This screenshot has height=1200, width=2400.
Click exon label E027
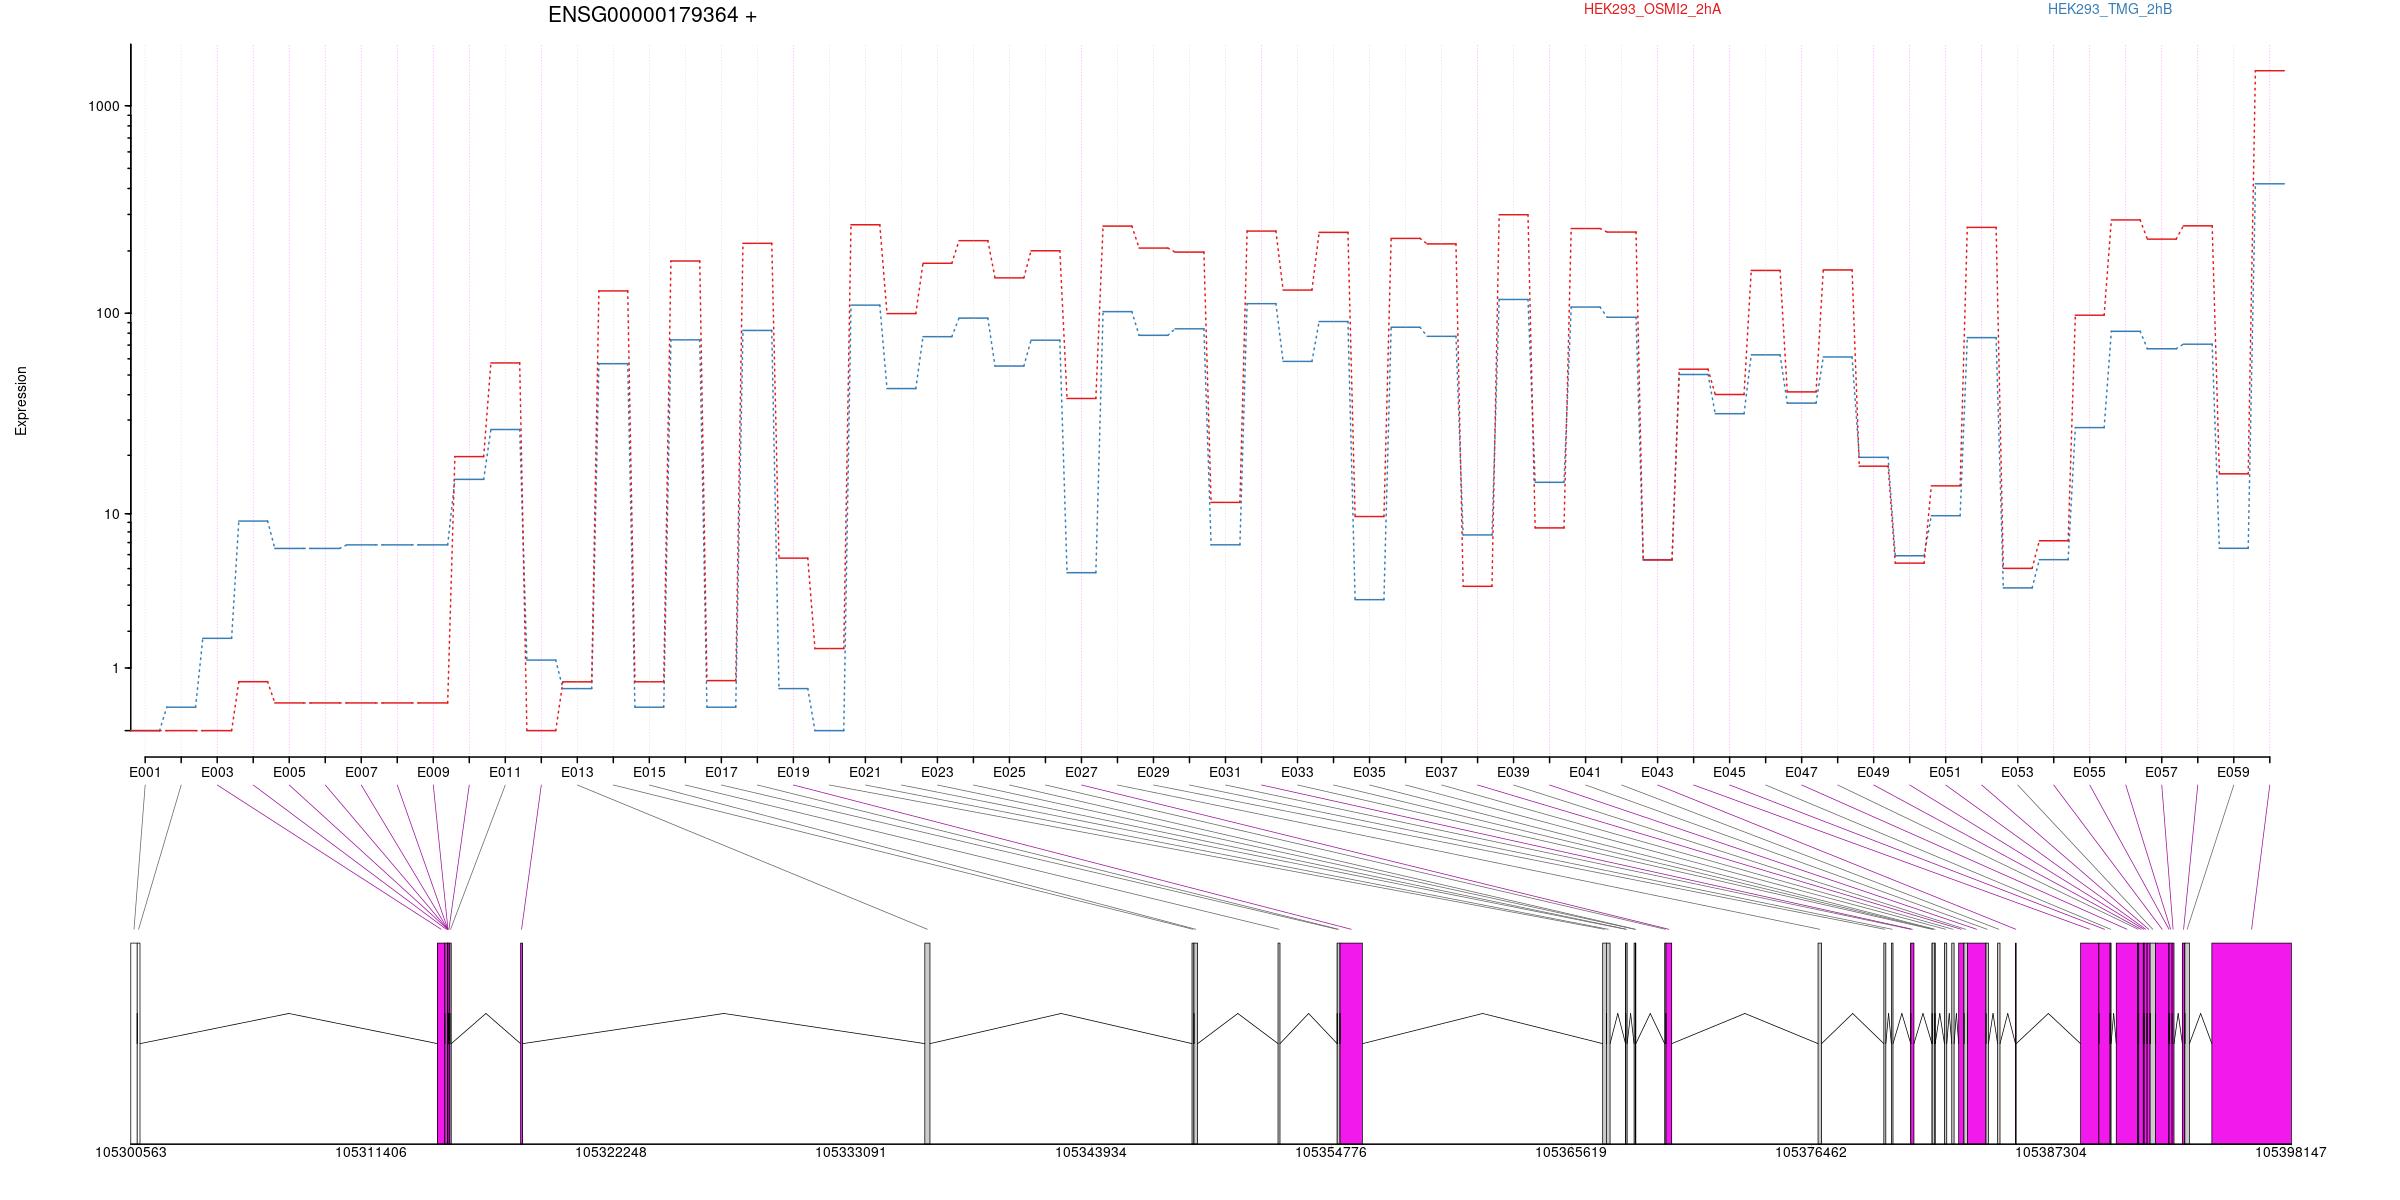pos(1081,772)
